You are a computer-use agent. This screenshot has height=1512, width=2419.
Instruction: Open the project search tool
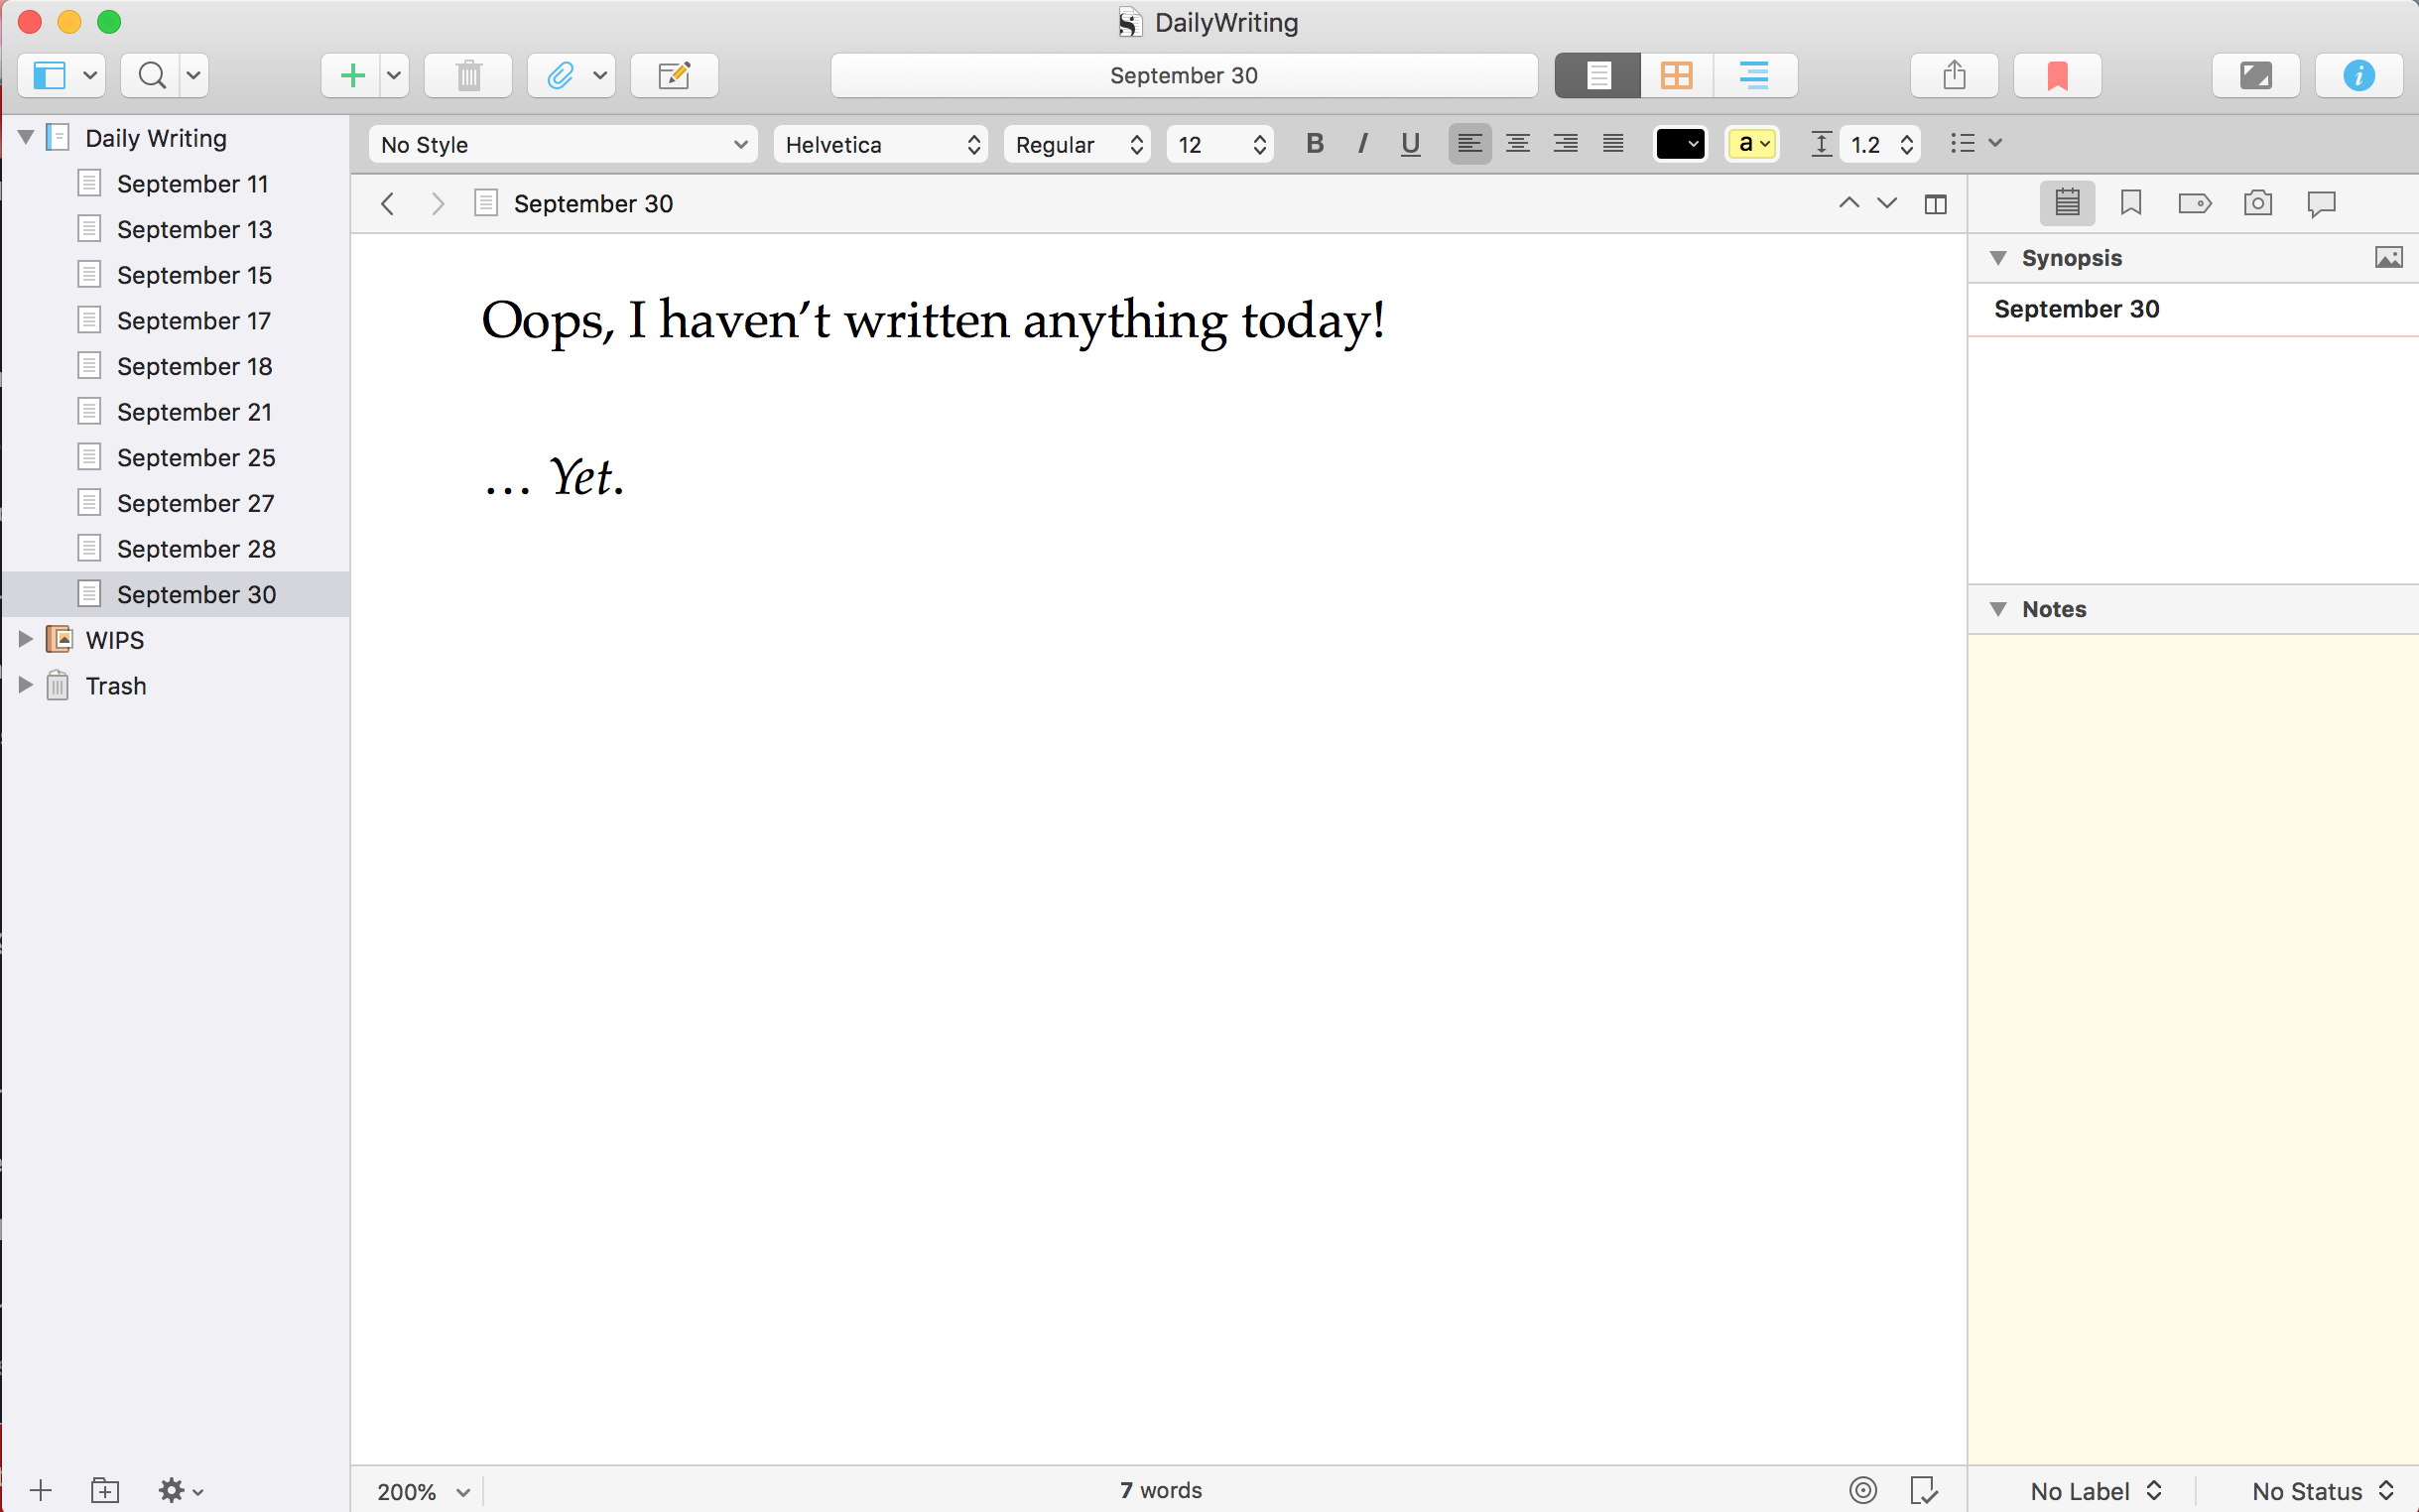[x=151, y=75]
